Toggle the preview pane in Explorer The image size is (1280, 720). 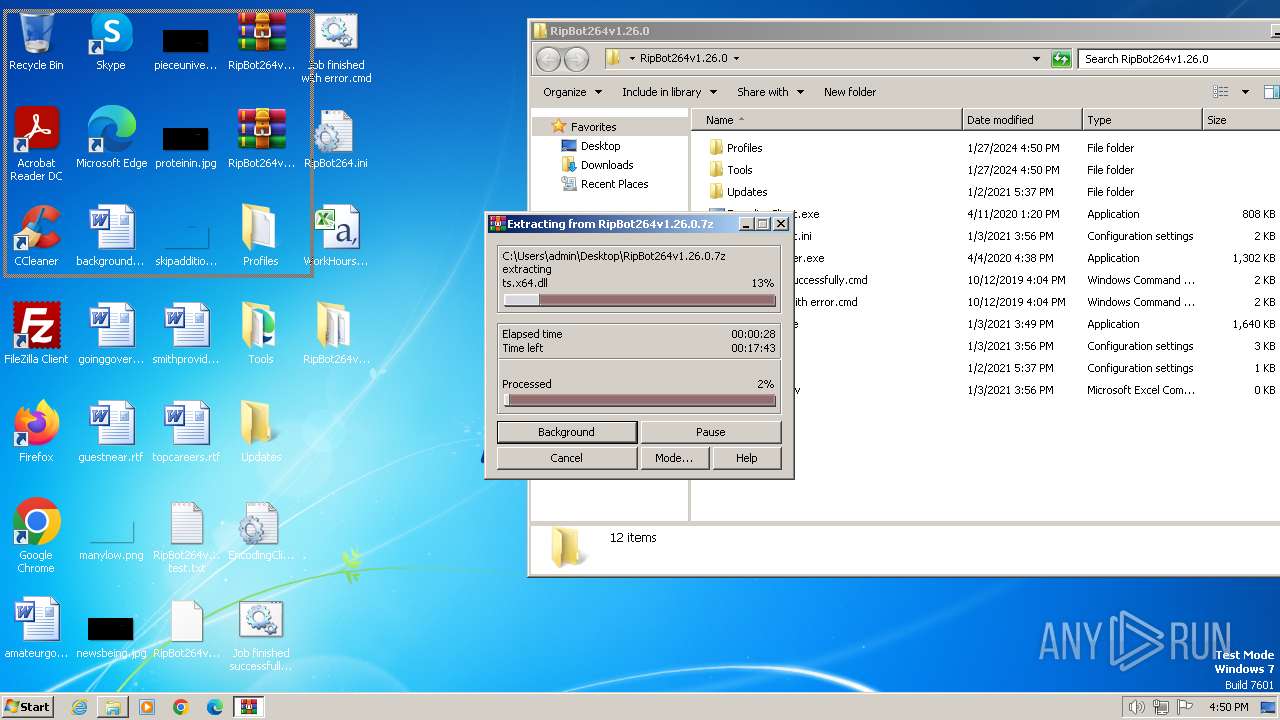pos(1271,92)
